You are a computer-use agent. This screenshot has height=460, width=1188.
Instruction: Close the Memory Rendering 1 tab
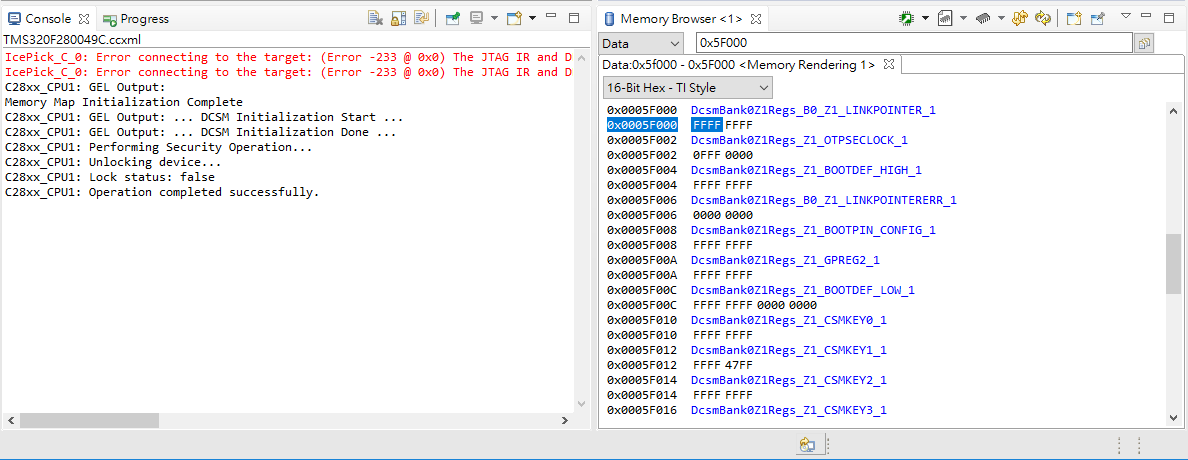click(x=889, y=64)
